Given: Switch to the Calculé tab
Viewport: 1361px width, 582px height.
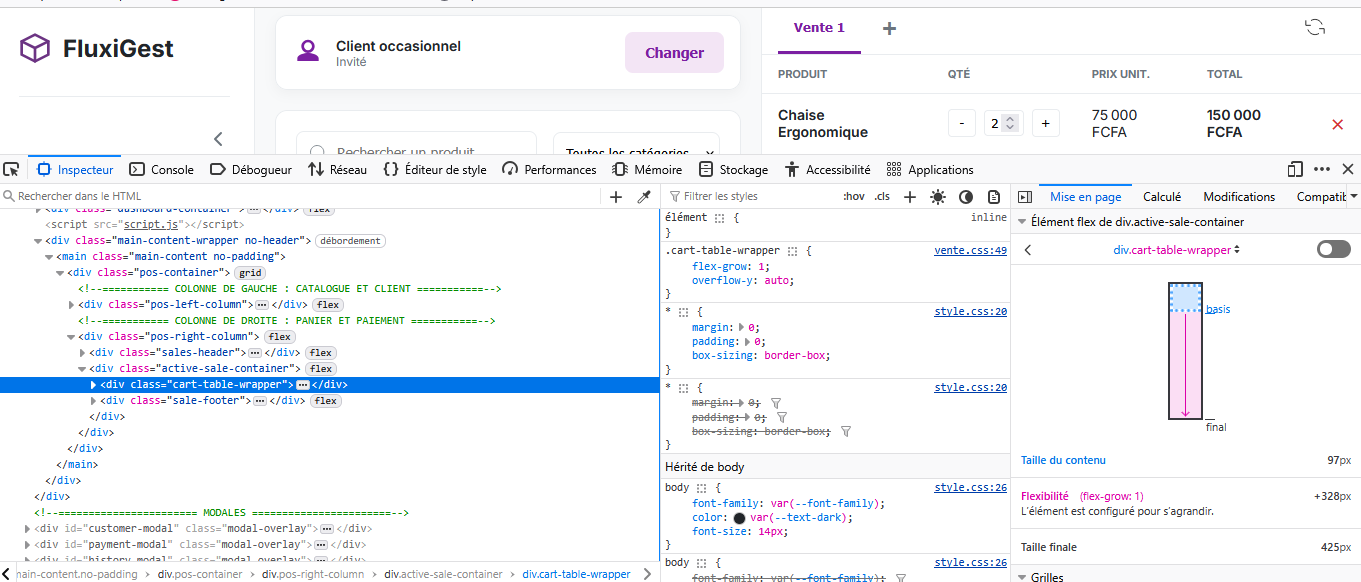Looking at the screenshot, I should pyautogui.click(x=1162, y=197).
